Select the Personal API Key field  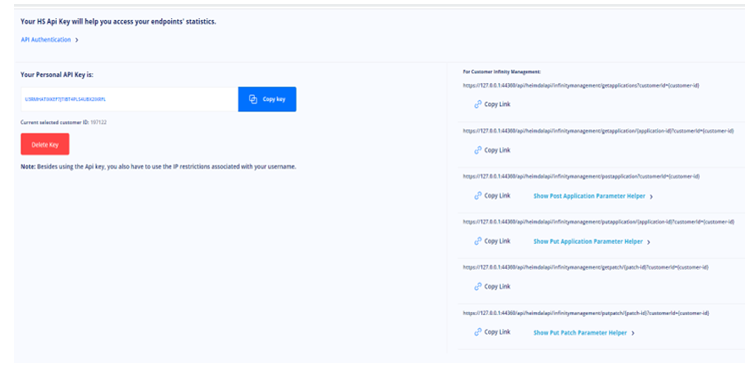coord(129,99)
